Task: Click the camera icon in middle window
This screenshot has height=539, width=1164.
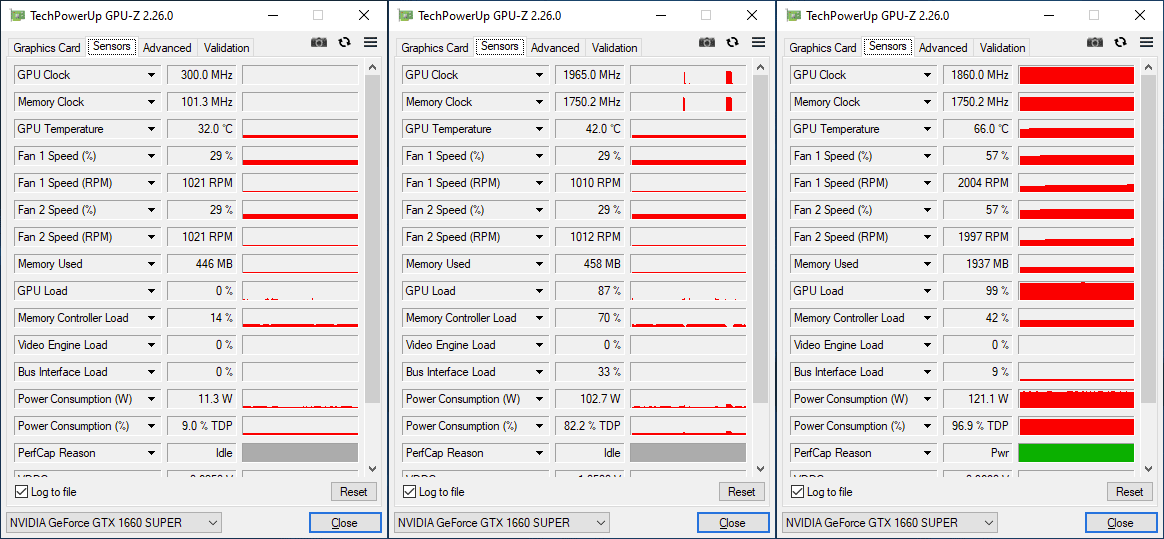Action: tap(707, 42)
